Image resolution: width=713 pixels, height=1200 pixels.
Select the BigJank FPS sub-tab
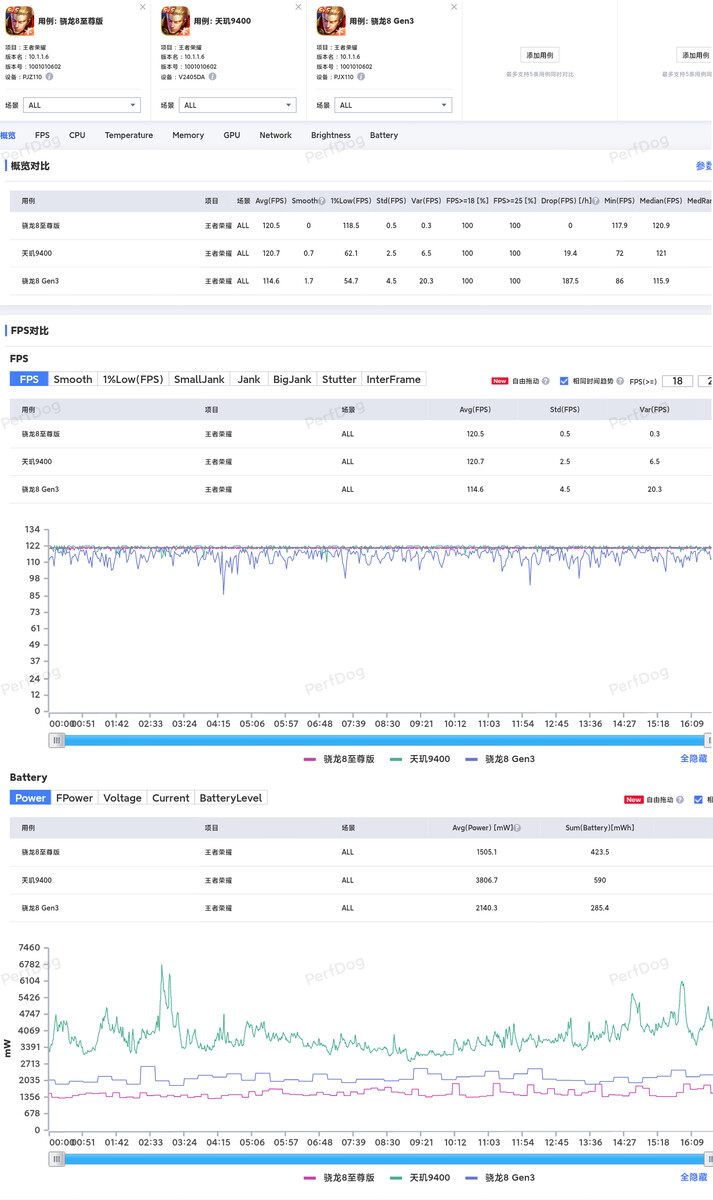point(292,379)
